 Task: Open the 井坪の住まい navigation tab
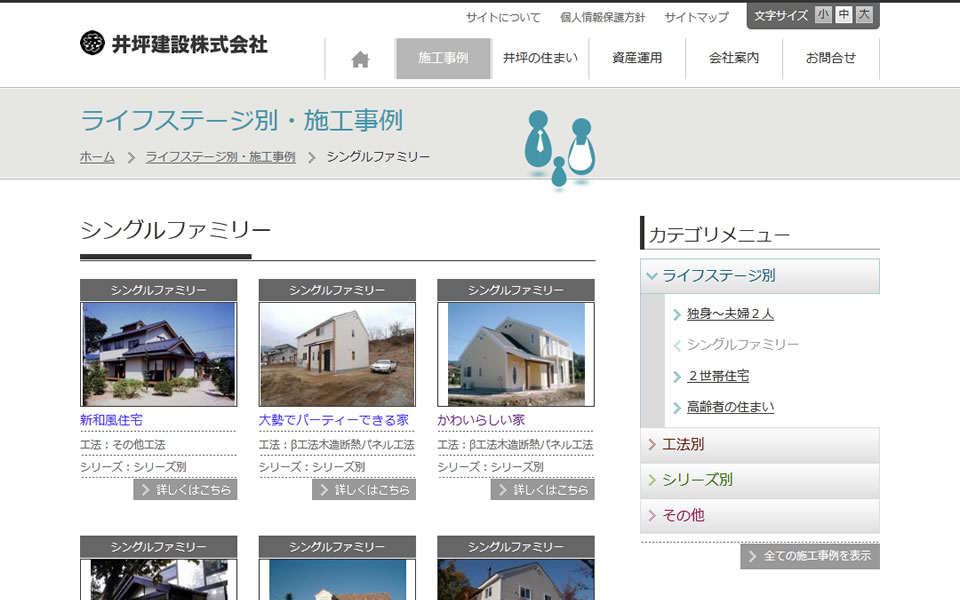[540, 58]
